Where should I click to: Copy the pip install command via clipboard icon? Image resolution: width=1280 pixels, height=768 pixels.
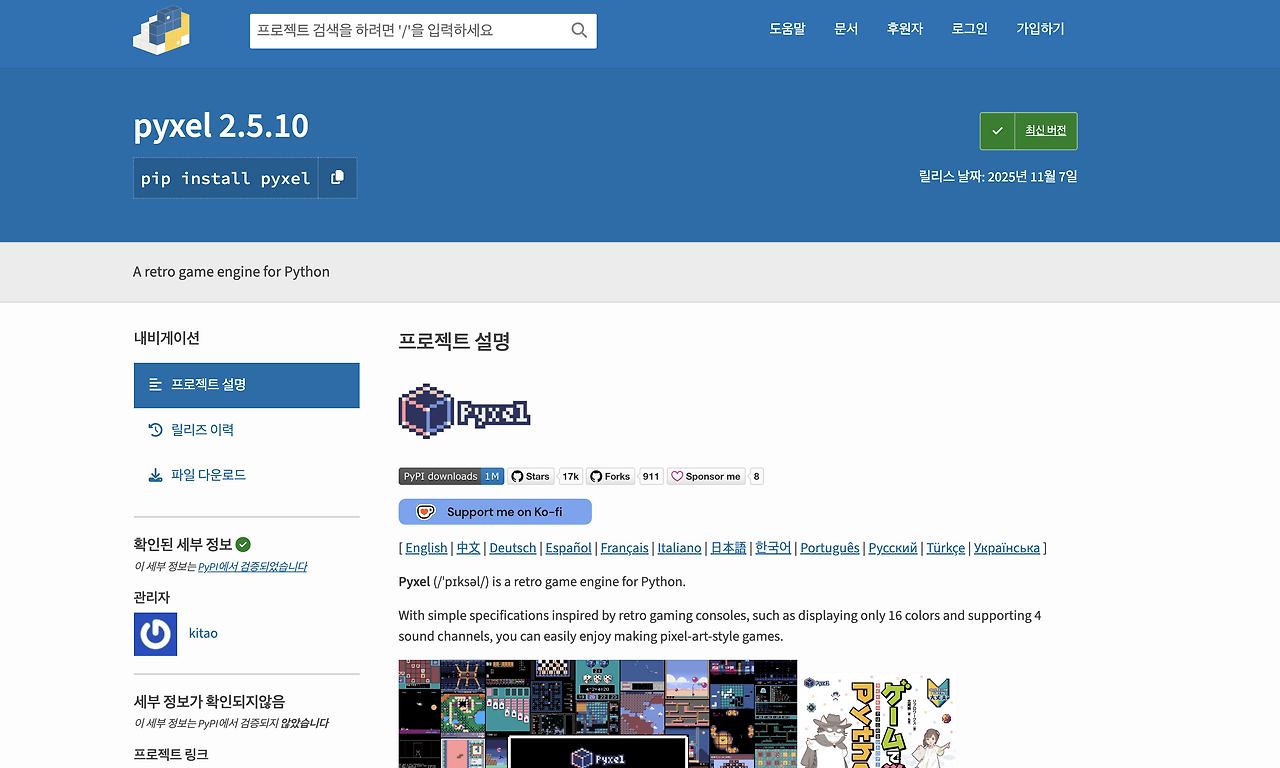tap(337, 178)
